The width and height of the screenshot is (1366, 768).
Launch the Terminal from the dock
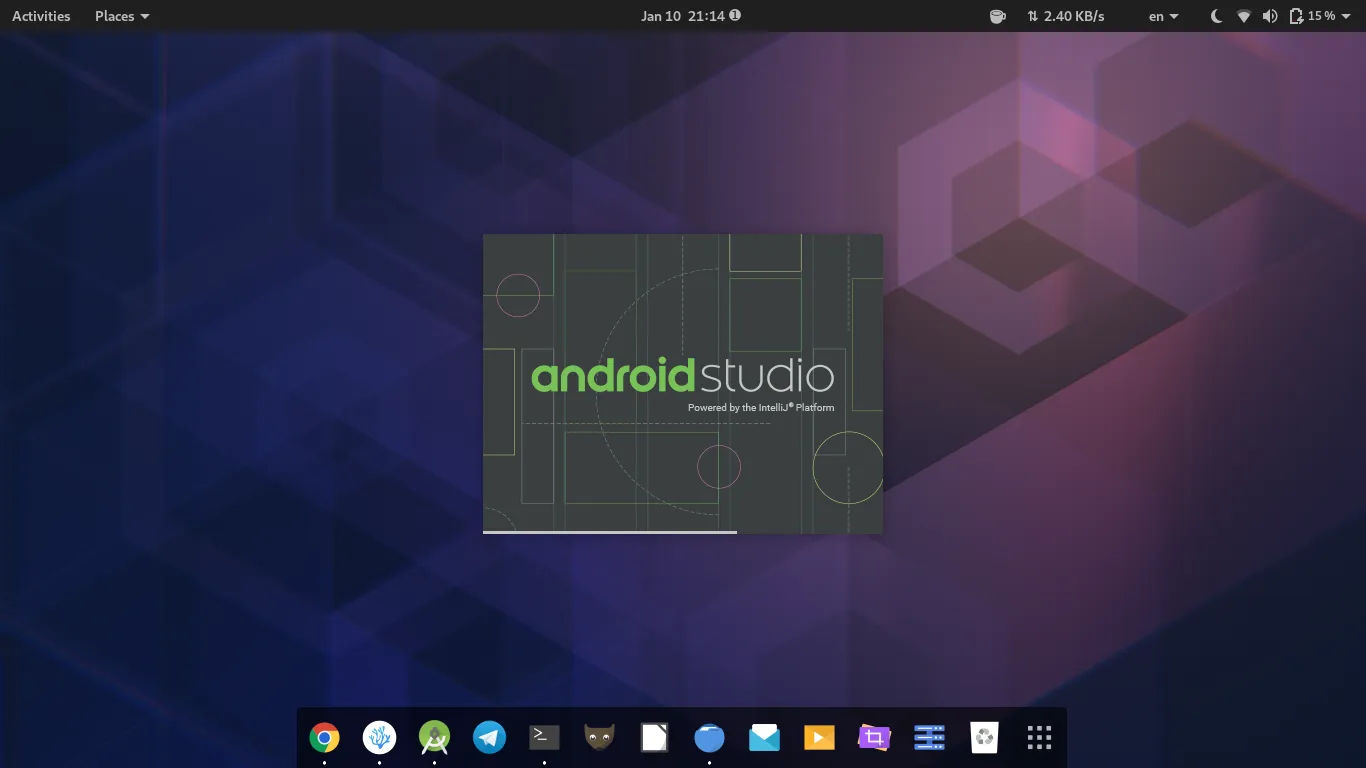[544, 738]
